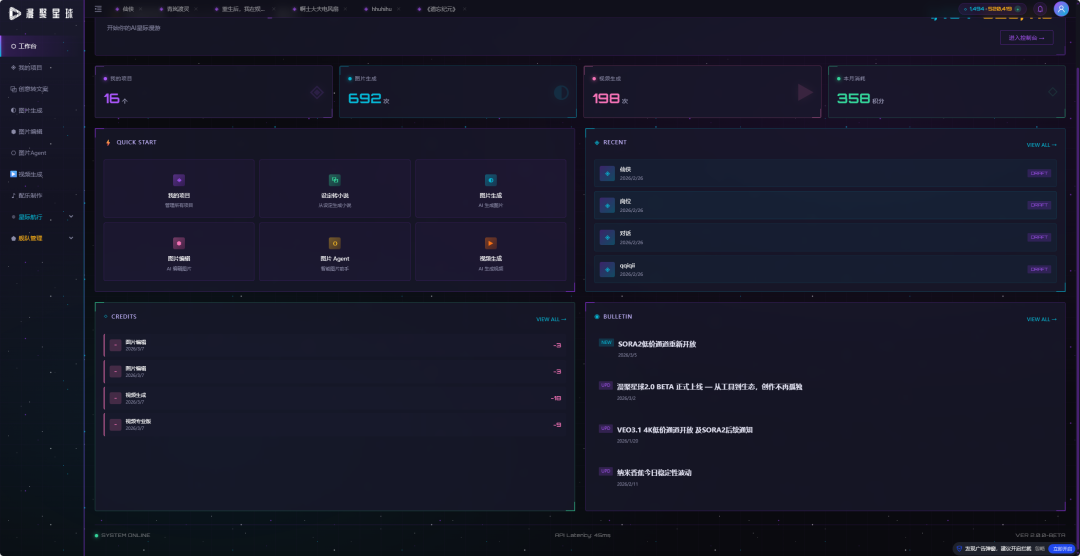Click -9 value in 视频专业版 credits row
The width and height of the screenshot is (1080, 556).
tap(557, 424)
